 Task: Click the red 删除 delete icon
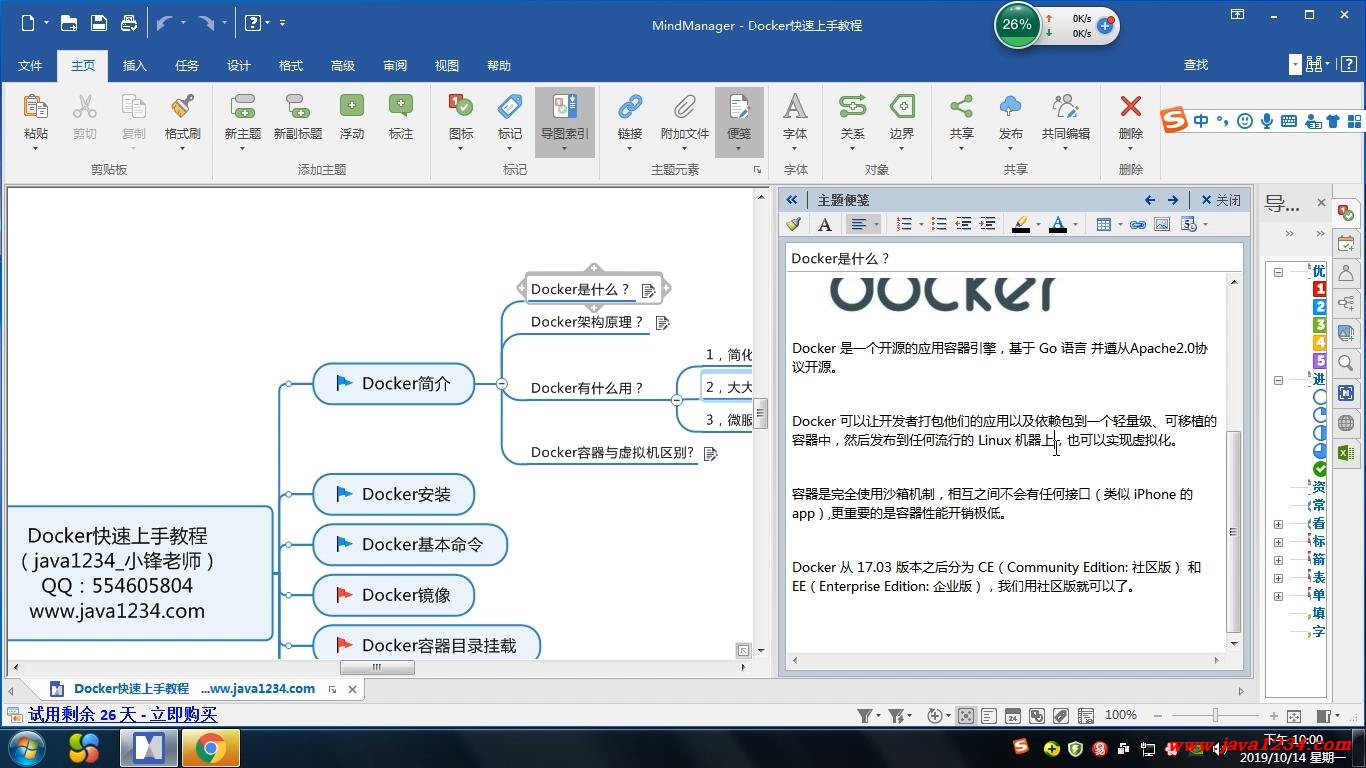point(1131,106)
